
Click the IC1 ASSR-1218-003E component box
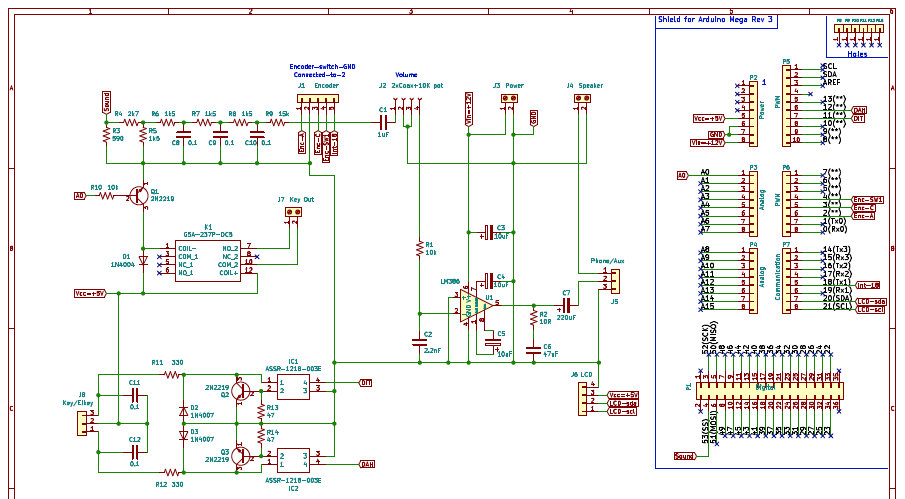297,384
